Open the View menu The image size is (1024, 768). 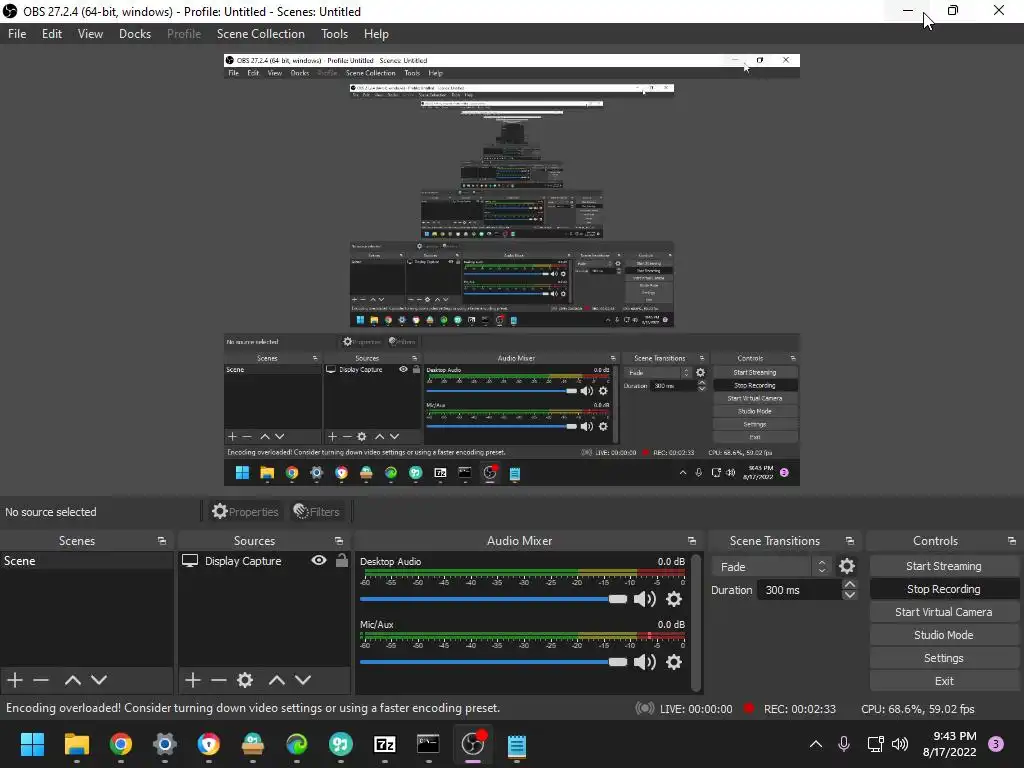pyautogui.click(x=90, y=34)
